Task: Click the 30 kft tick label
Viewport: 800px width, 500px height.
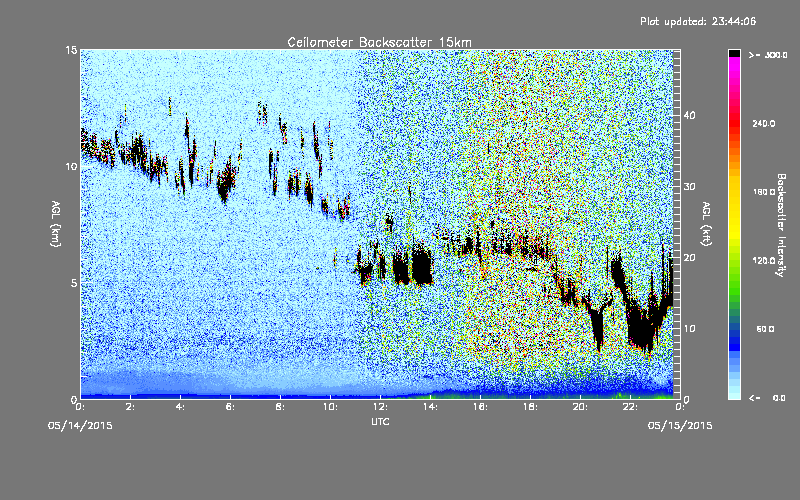Action: click(x=689, y=187)
